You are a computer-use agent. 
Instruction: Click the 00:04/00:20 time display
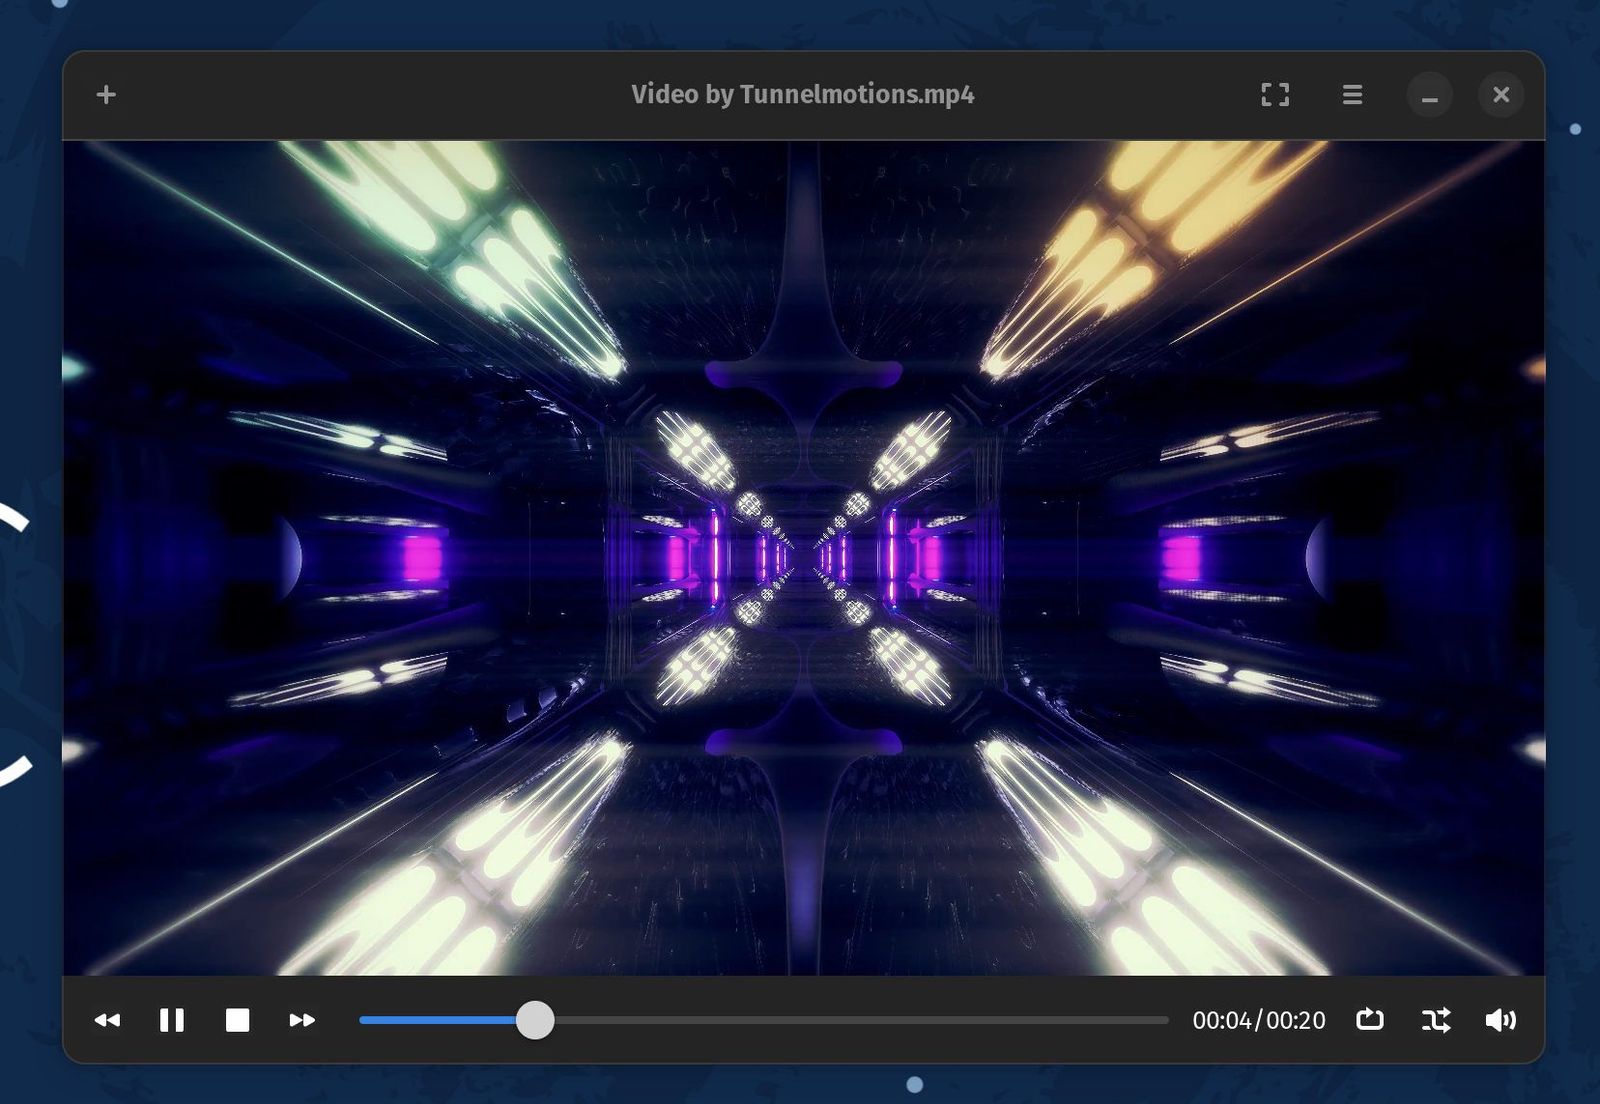click(x=1259, y=1020)
